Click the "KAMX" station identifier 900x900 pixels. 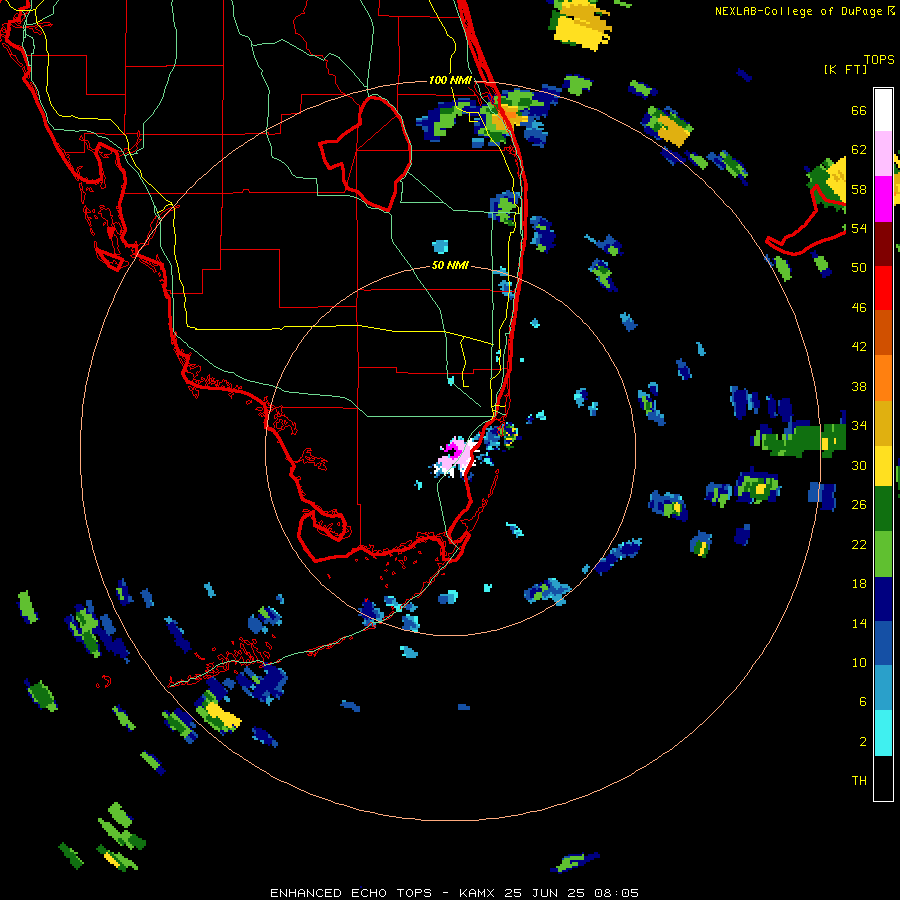(x=478, y=893)
